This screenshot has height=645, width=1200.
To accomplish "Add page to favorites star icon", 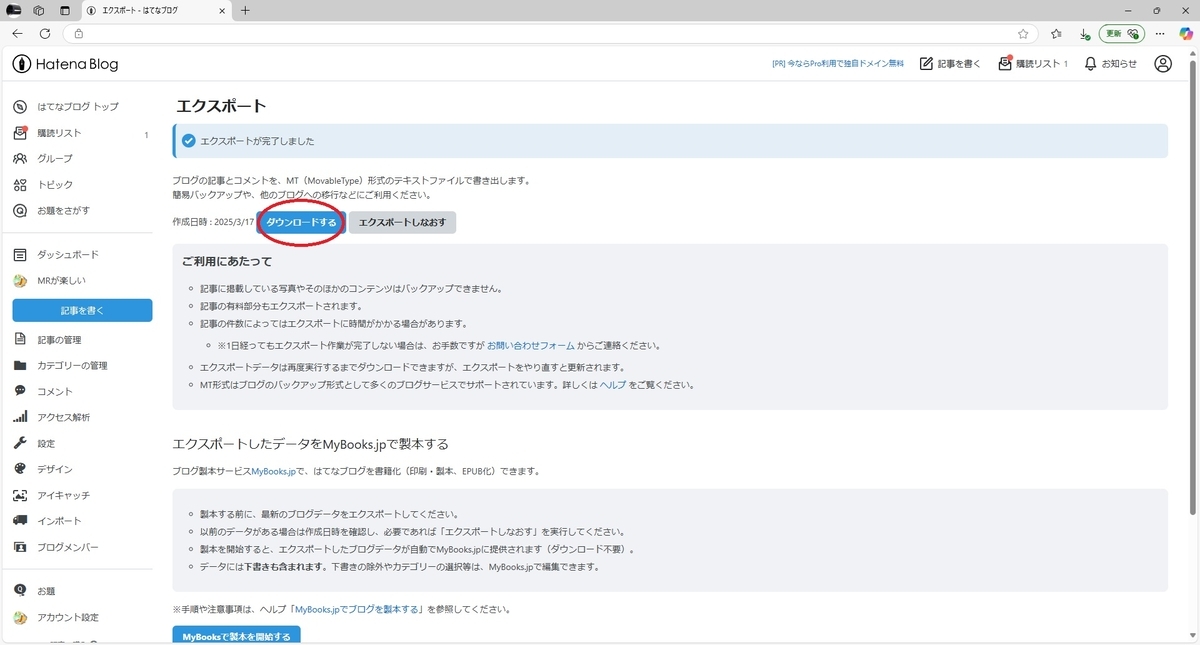I will coord(1023,33).
